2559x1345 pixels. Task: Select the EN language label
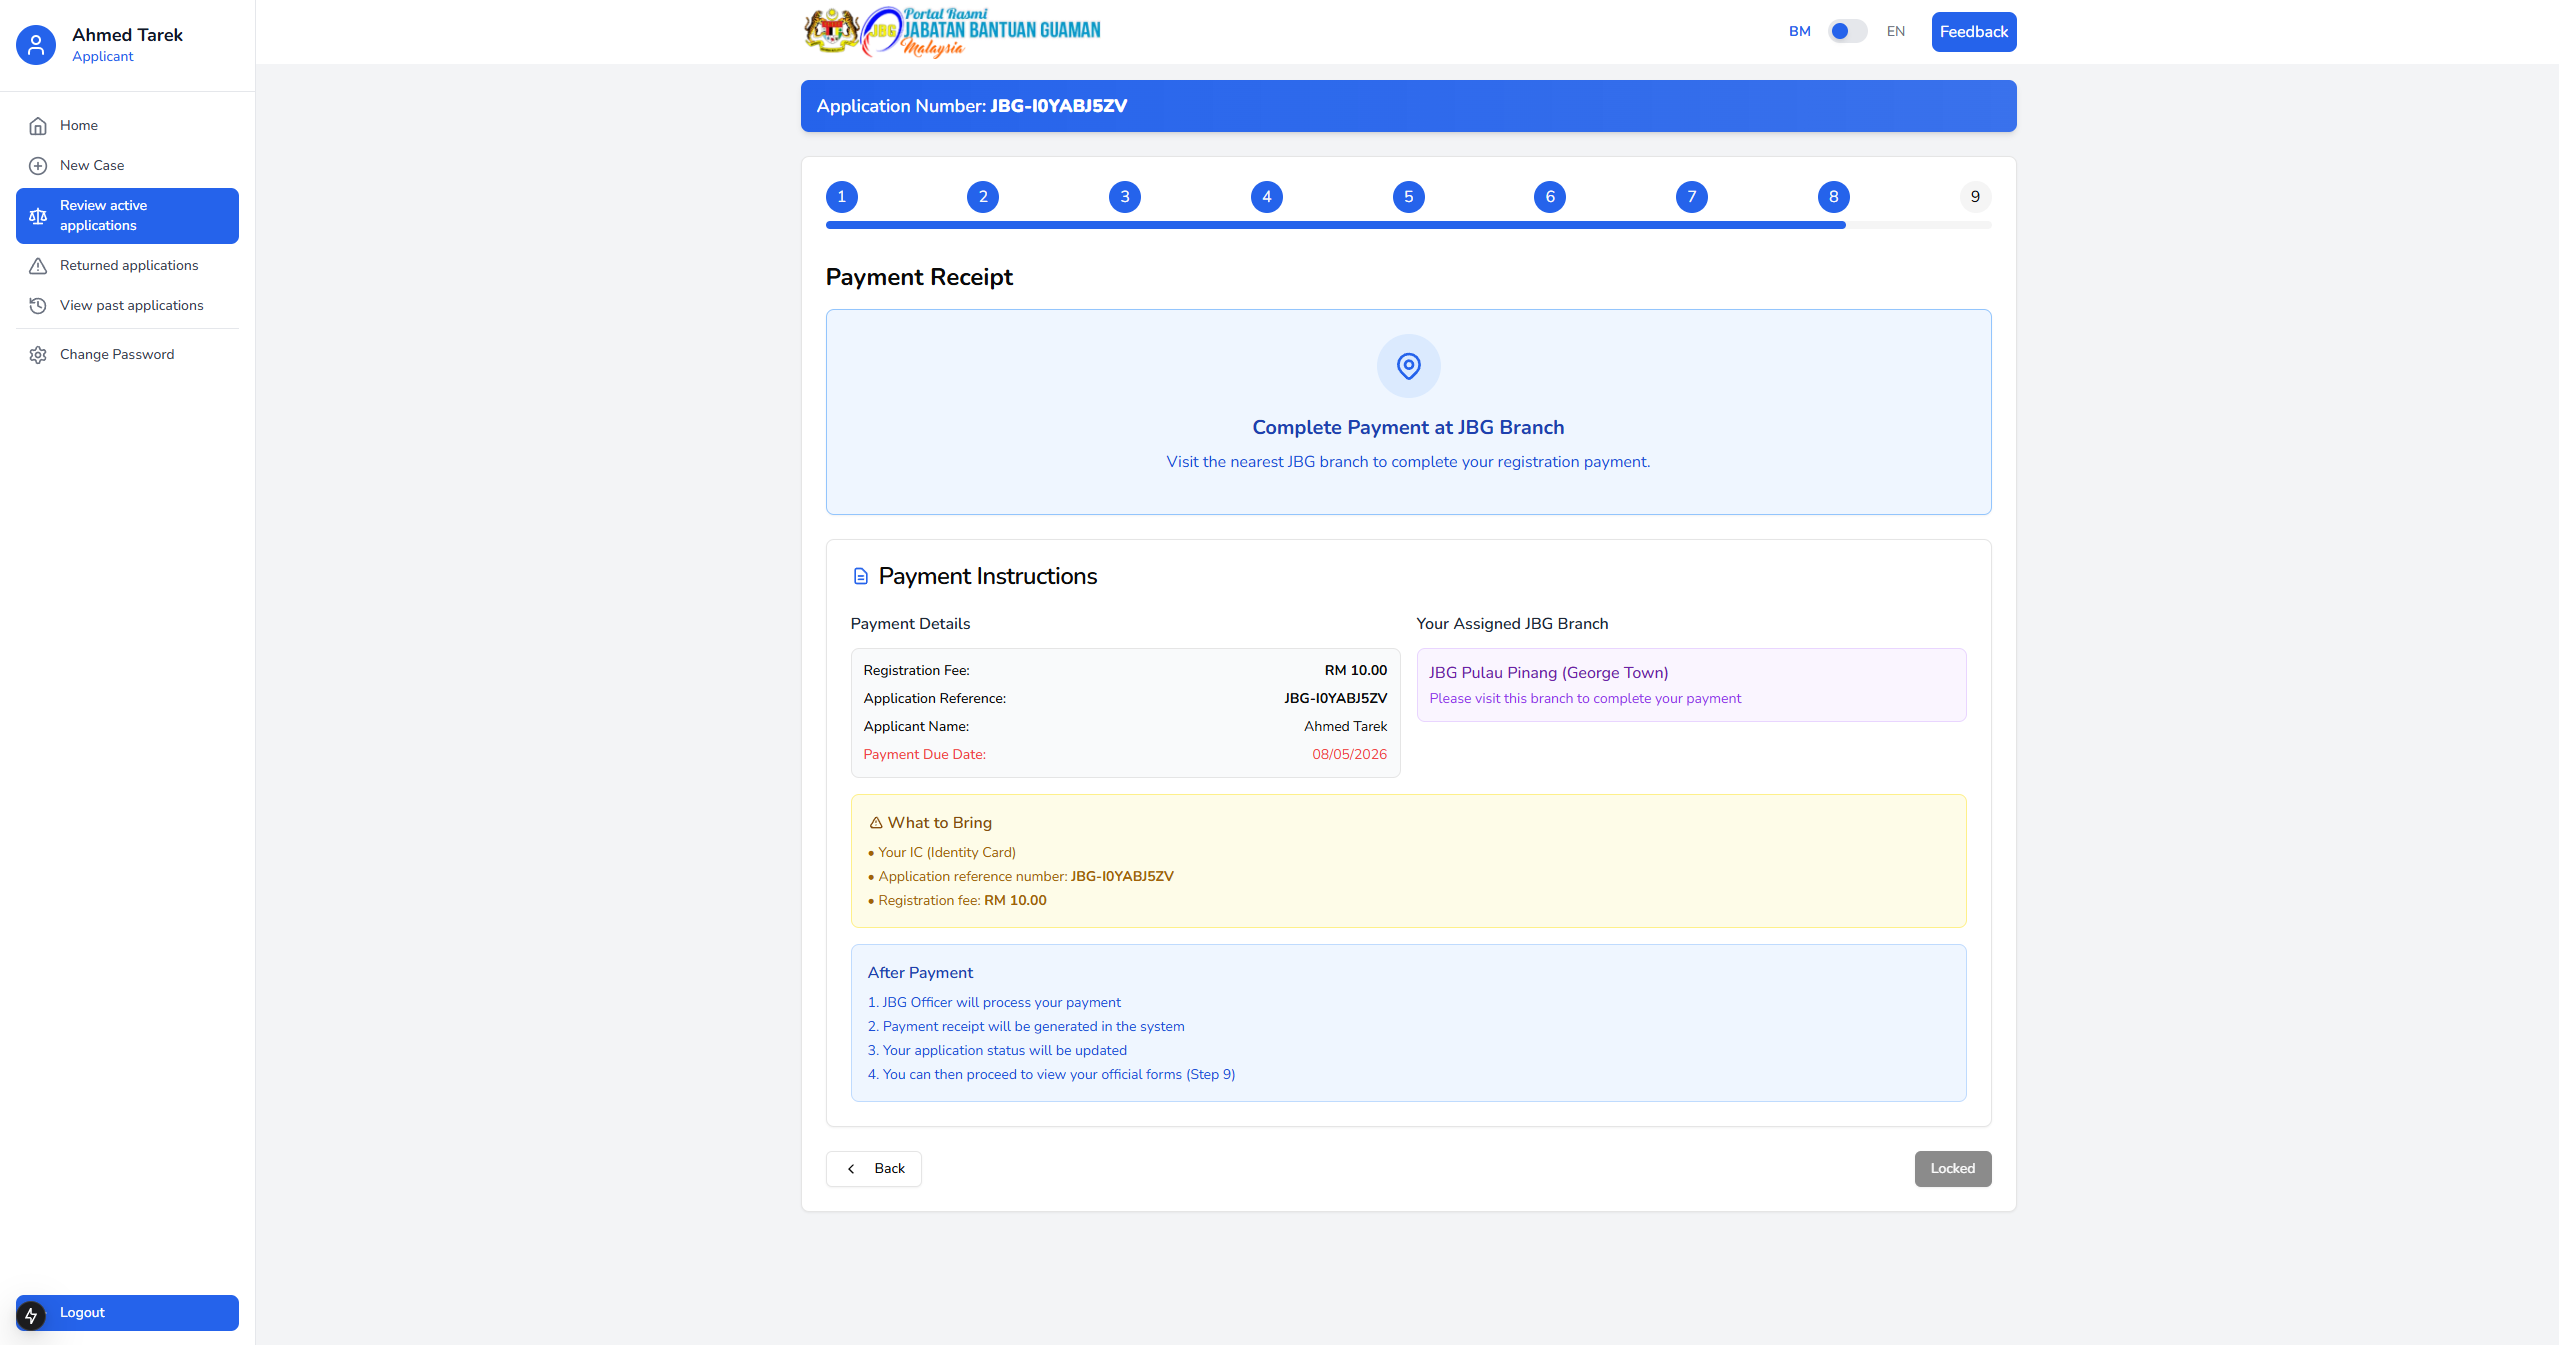(x=1895, y=32)
